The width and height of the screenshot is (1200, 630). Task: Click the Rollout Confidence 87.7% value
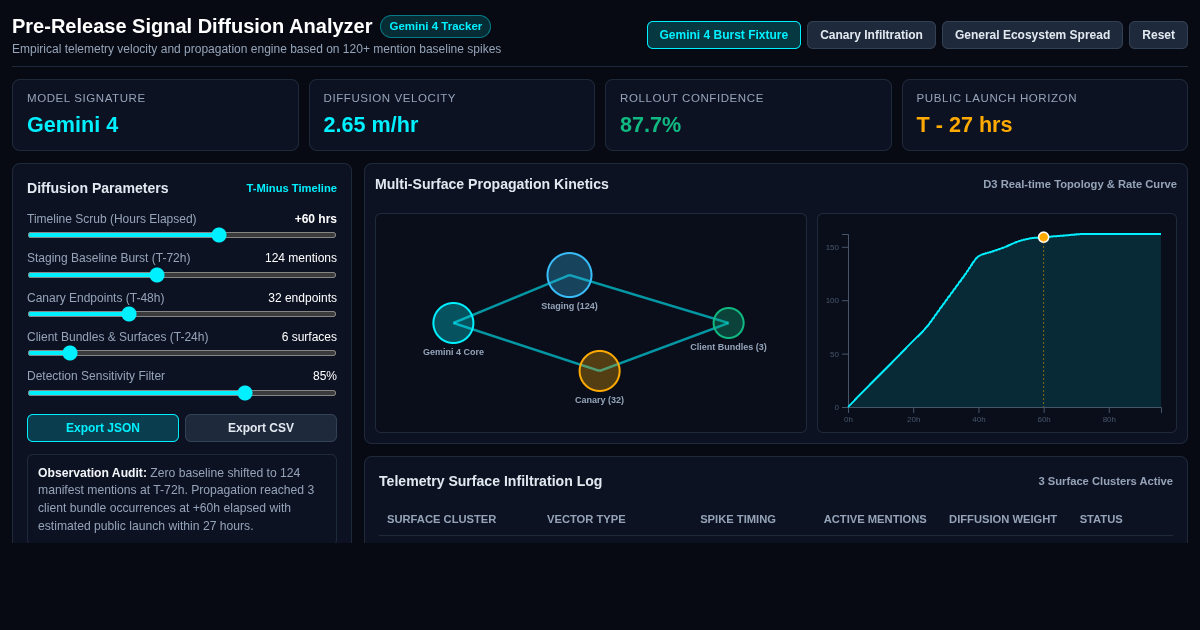650,125
